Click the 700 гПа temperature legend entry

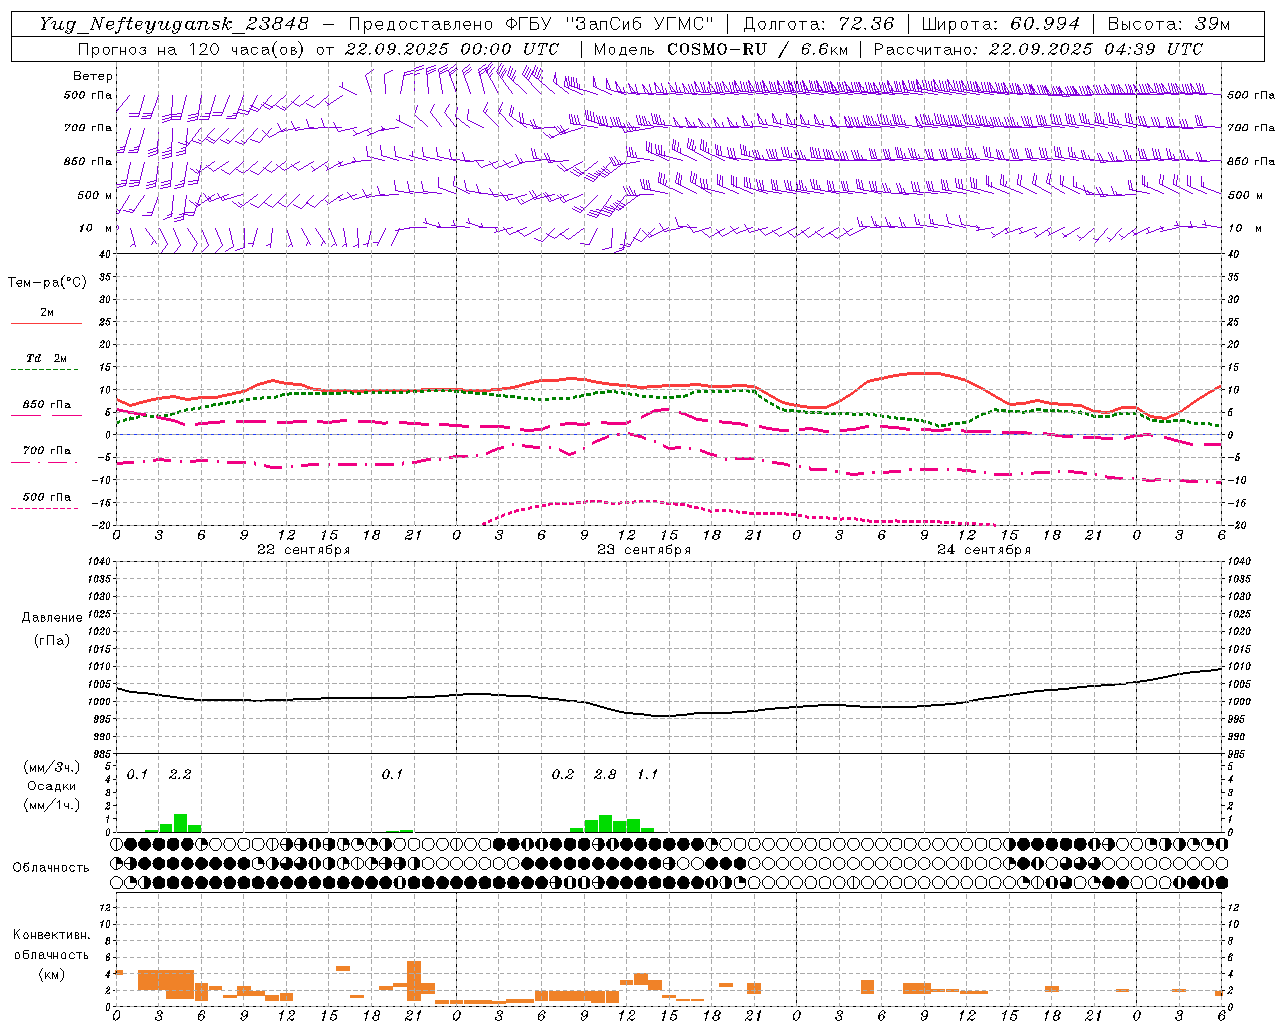click(x=47, y=451)
